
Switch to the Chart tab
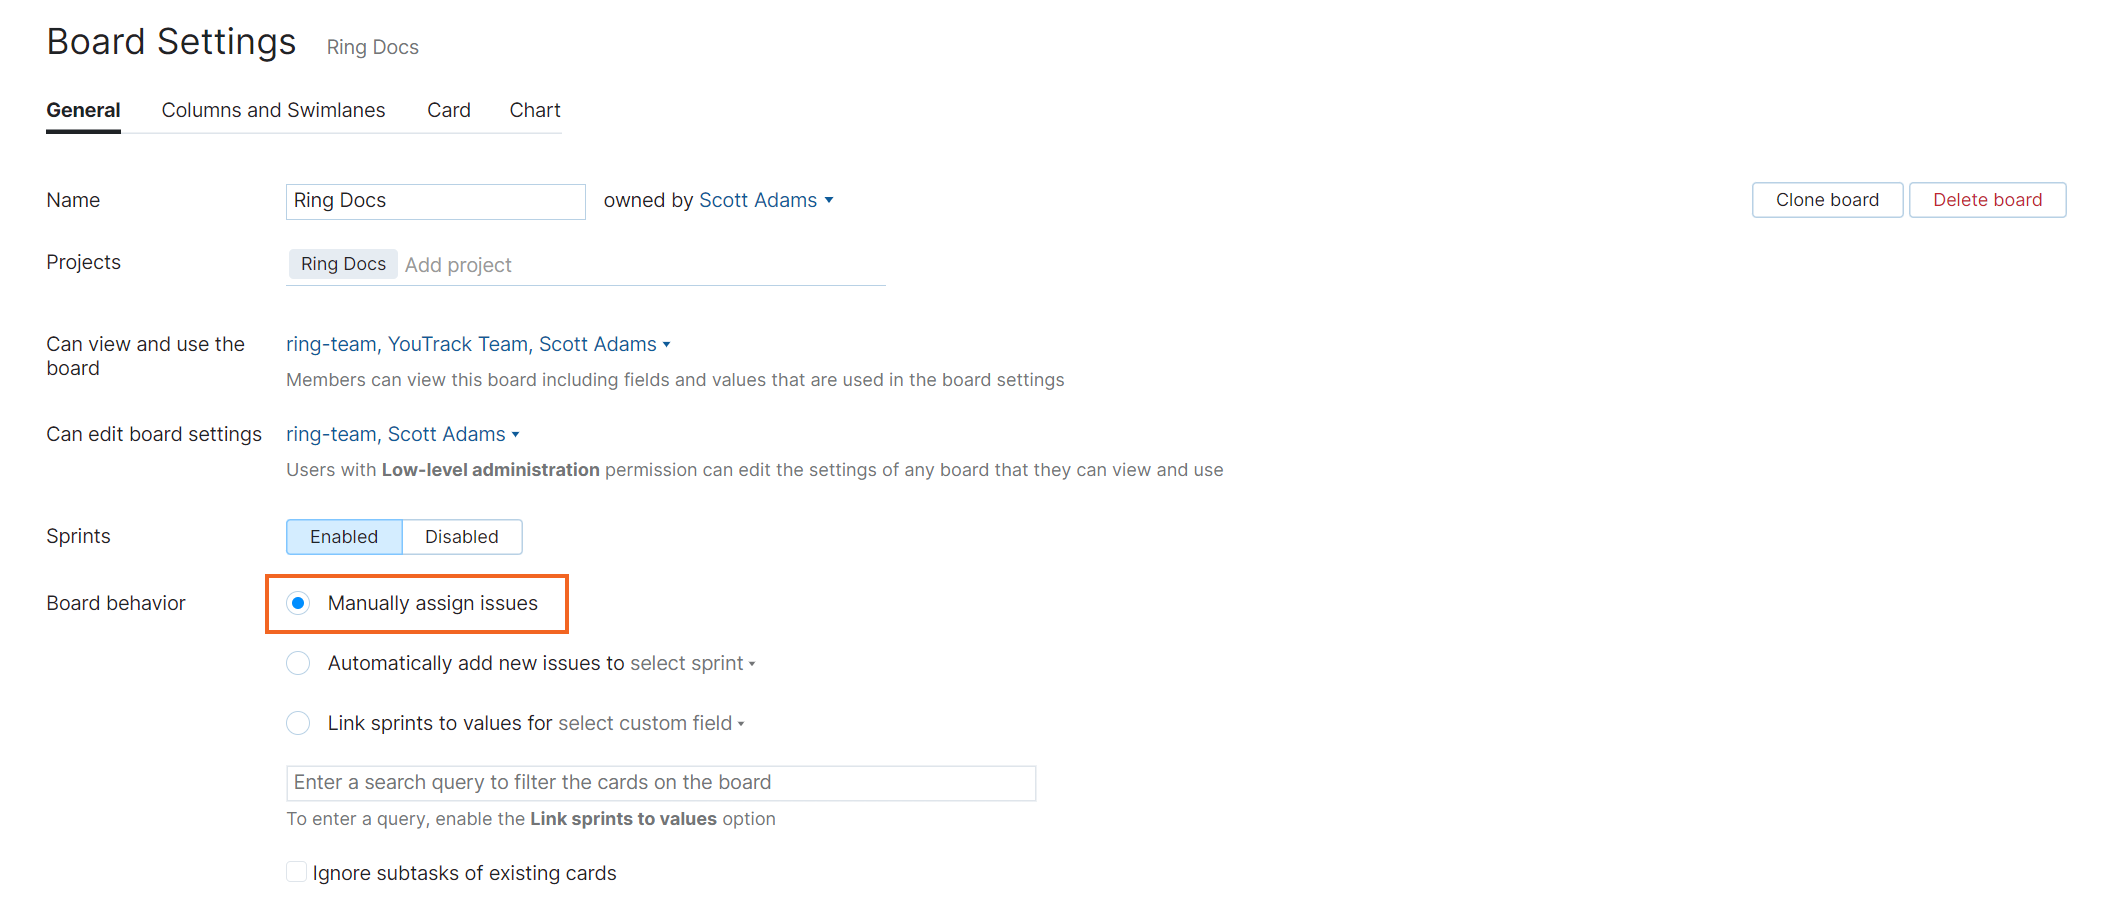click(x=534, y=110)
